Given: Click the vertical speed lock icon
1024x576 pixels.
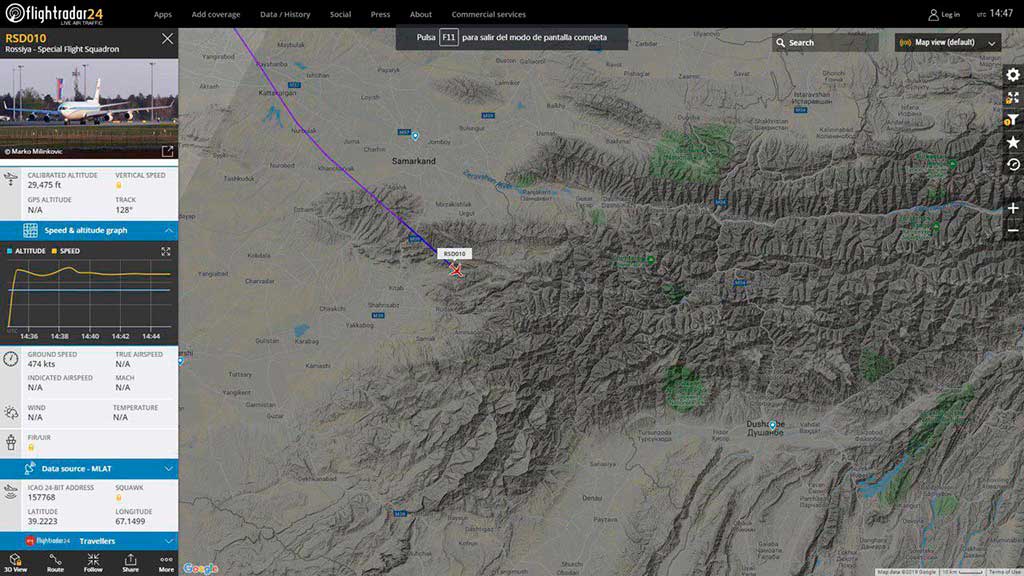Looking at the screenshot, I should 119,185.
